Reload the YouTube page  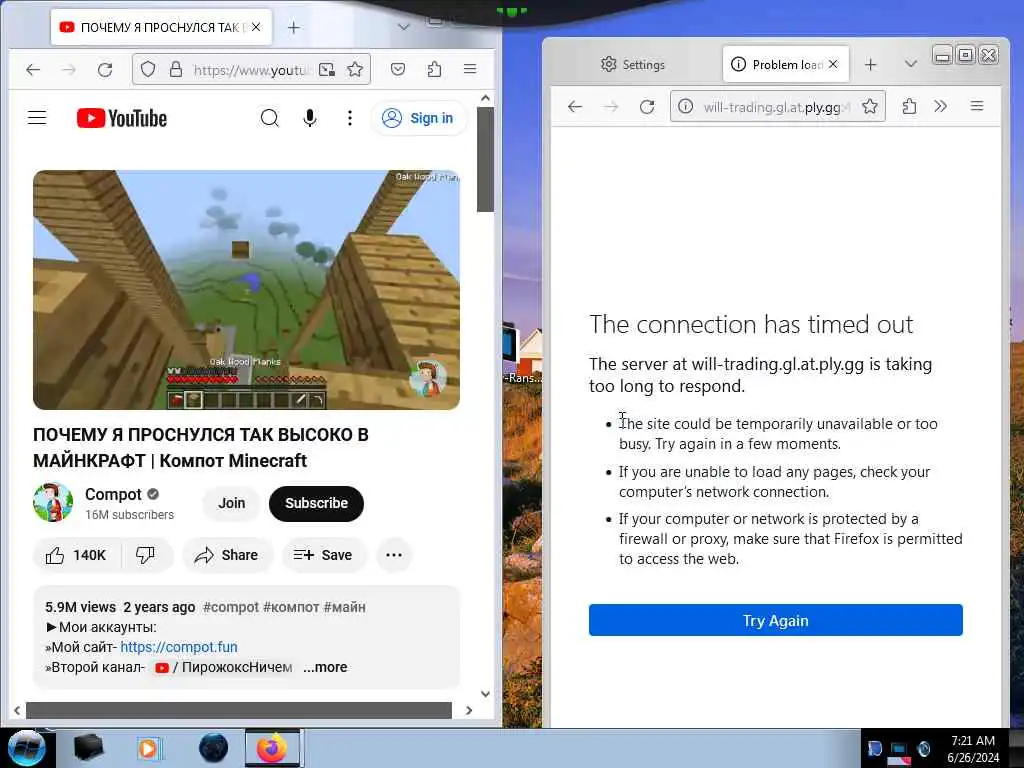click(104, 69)
